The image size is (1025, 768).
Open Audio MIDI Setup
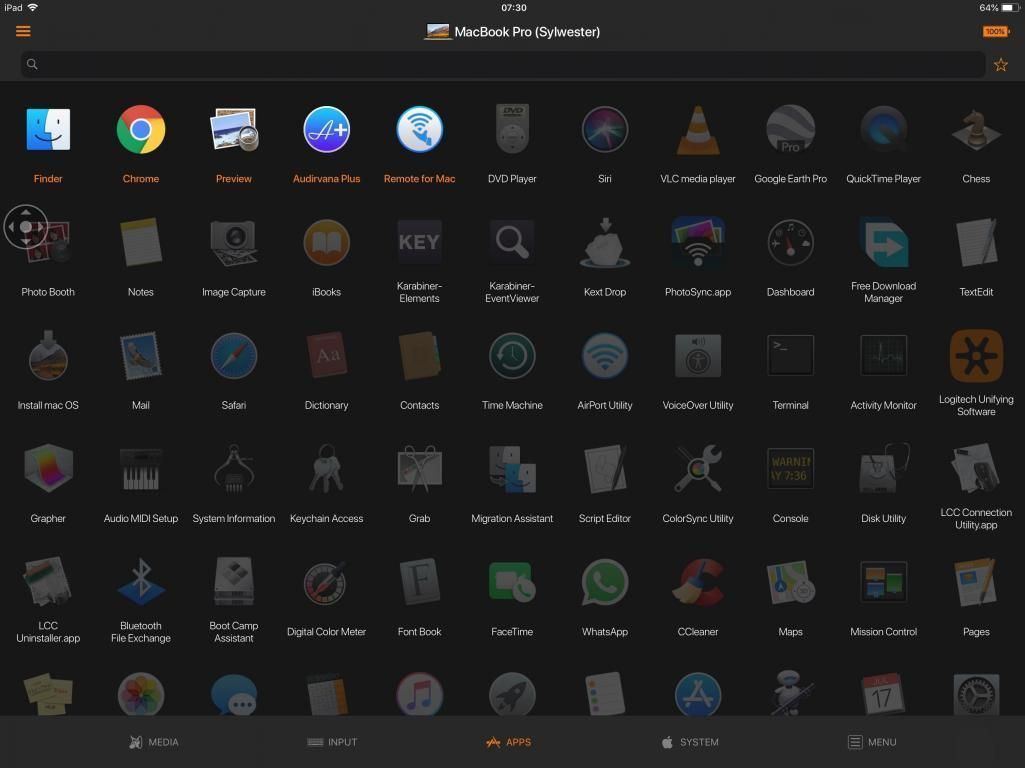141,469
